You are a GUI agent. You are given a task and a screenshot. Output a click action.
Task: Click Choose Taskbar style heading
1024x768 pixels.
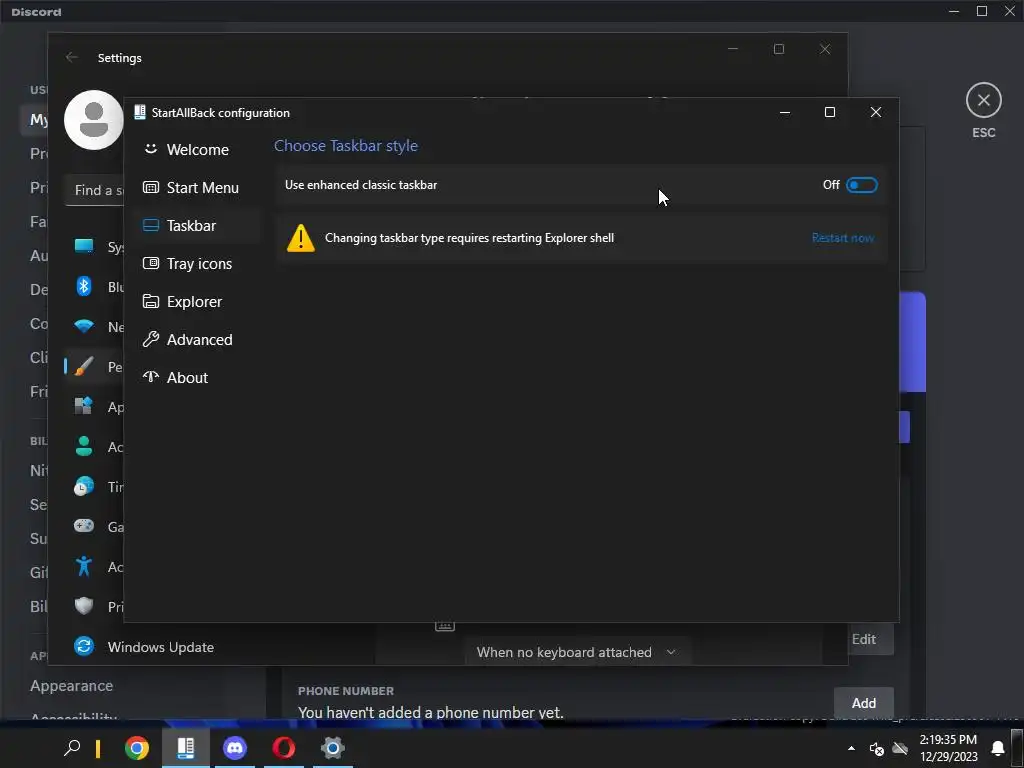345,146
